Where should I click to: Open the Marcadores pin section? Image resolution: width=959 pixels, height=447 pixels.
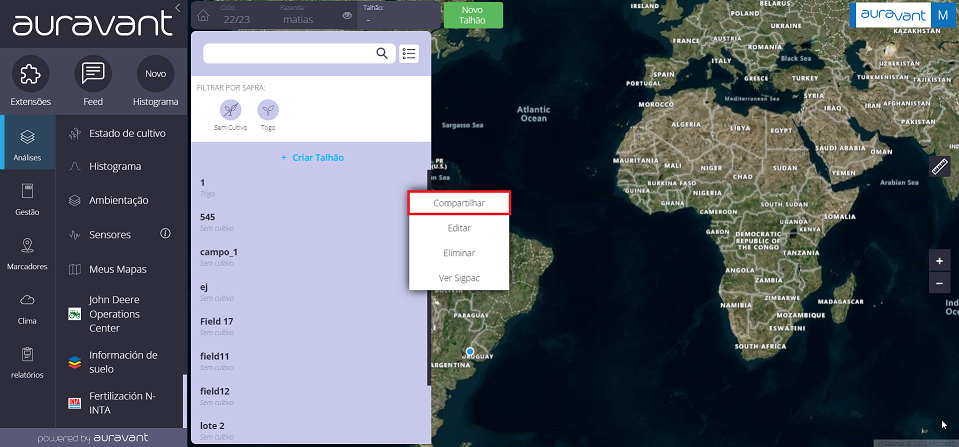pyautogui.click(x=28, y=254)
